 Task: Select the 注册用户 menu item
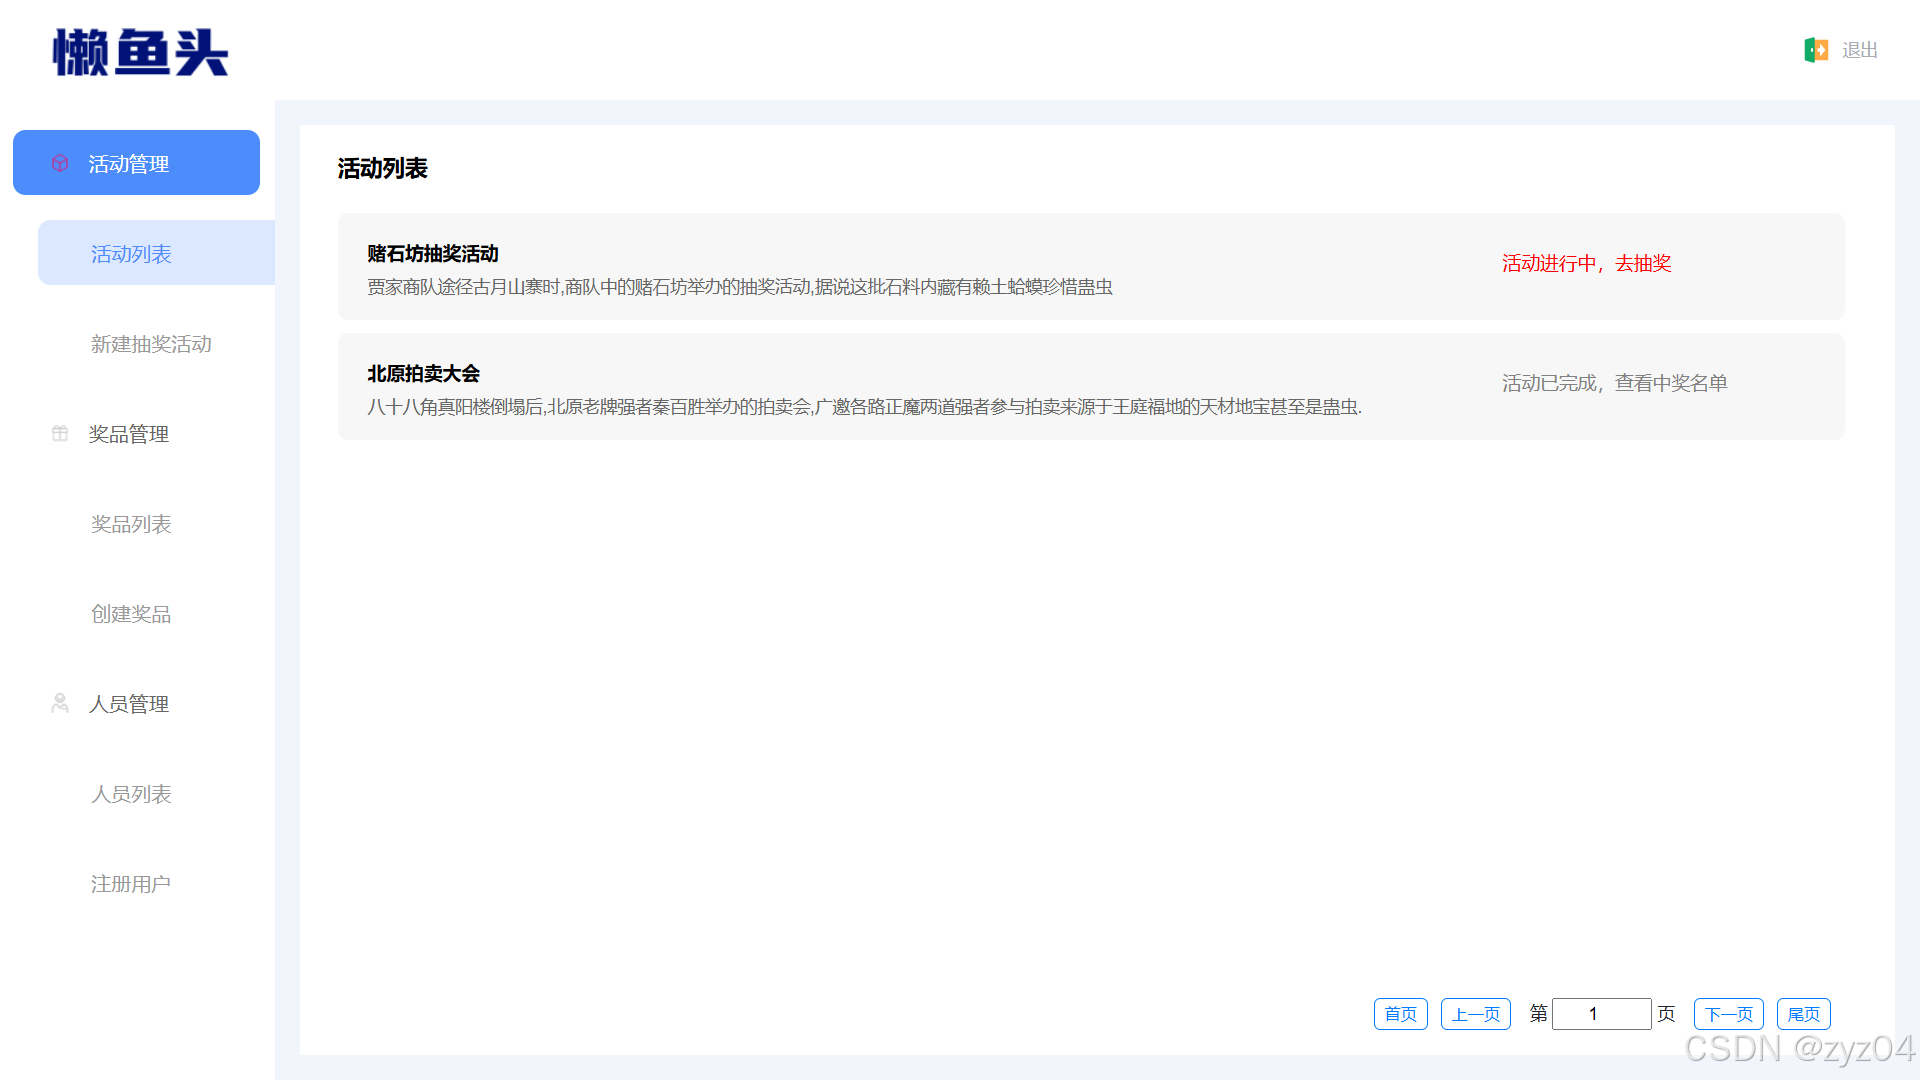coord(131,884)
